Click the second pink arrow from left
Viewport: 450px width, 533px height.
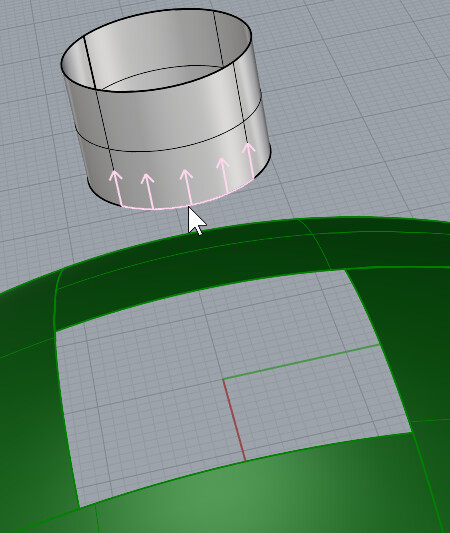tap(150, 191)
